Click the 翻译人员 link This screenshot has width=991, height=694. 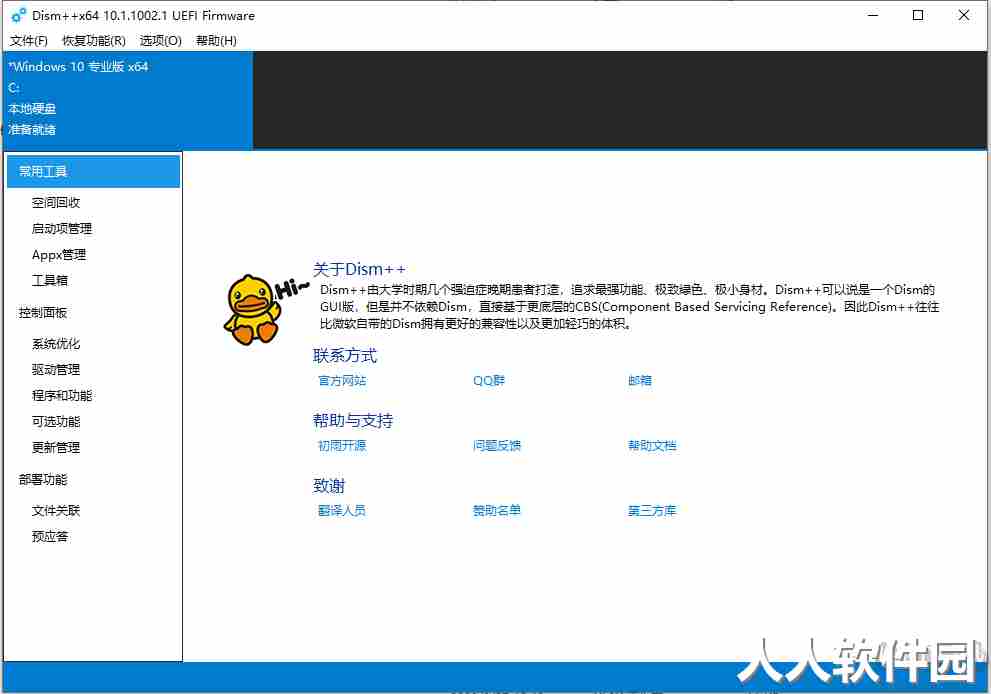[x=342, y=511]
